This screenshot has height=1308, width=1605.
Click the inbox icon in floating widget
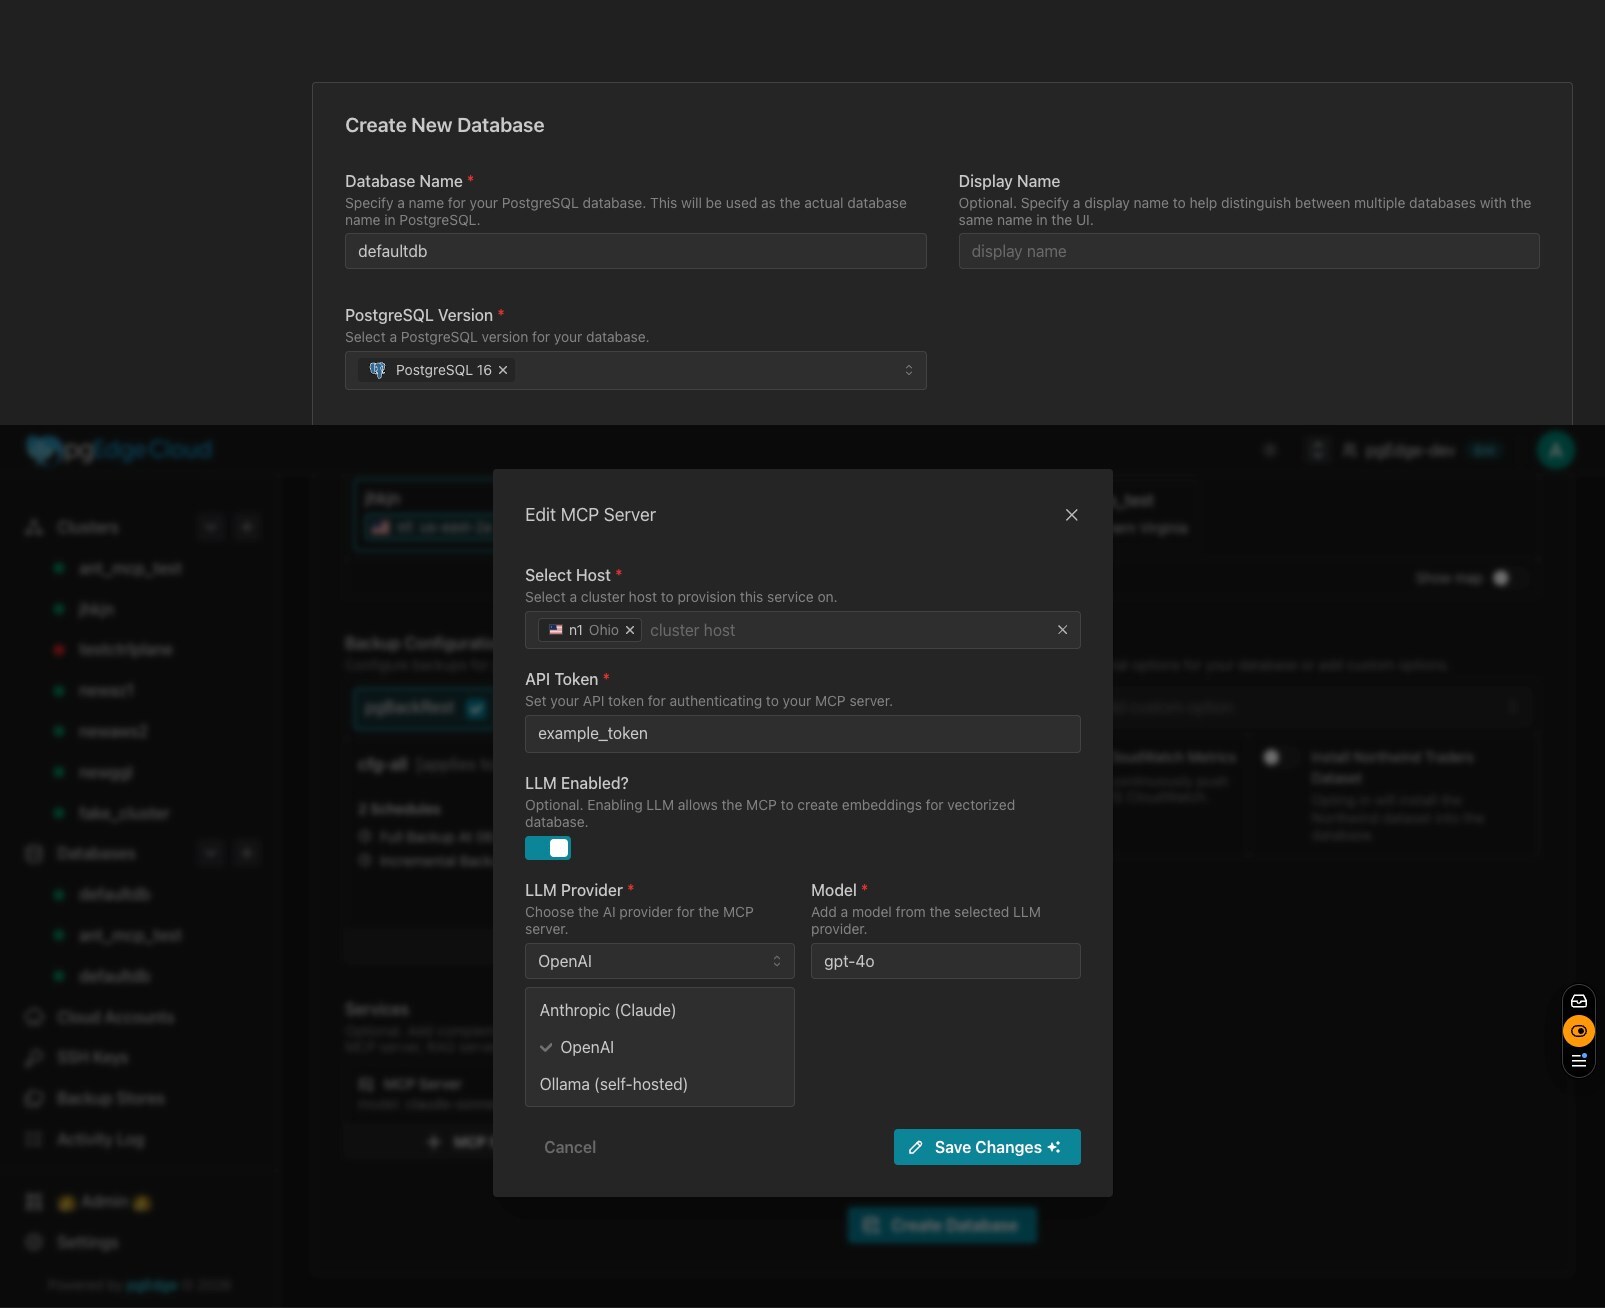coord(1579,1001)
